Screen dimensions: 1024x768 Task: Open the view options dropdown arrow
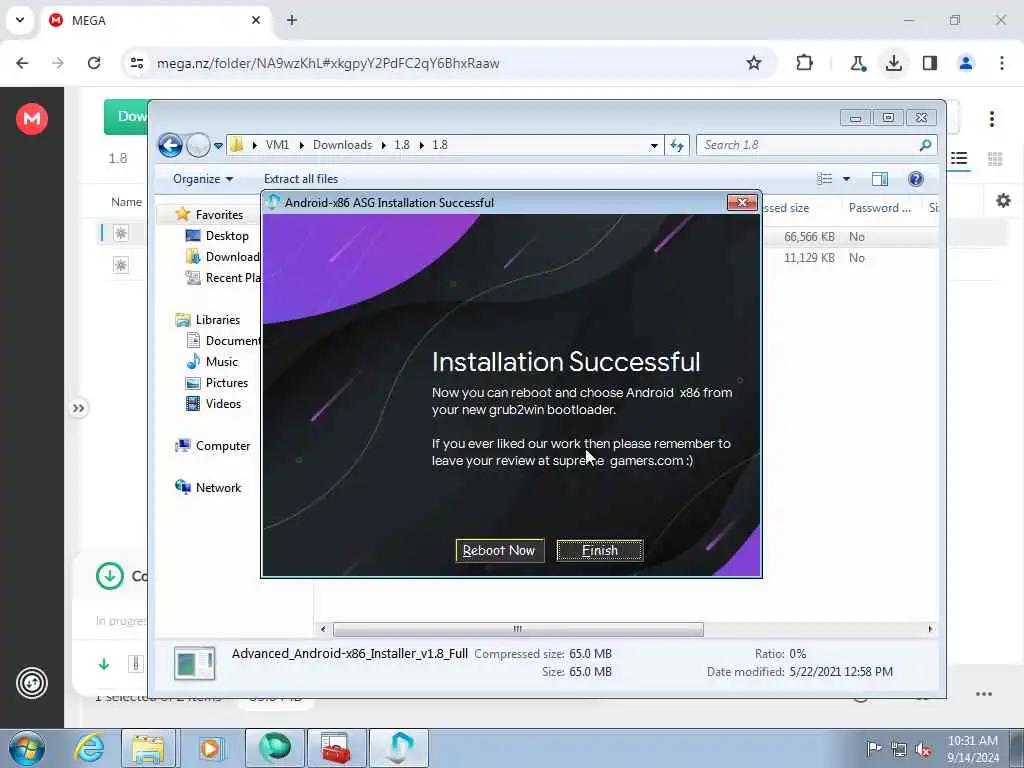point(846,179)
